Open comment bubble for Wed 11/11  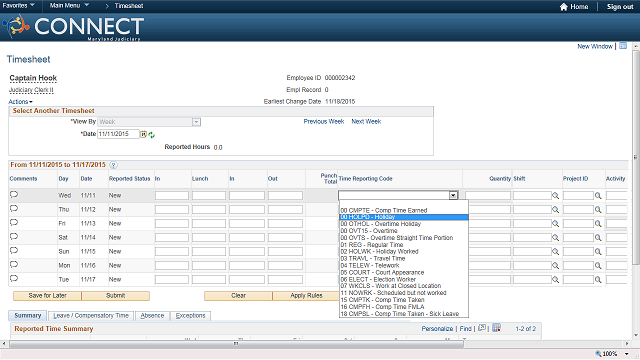(14, 195)
